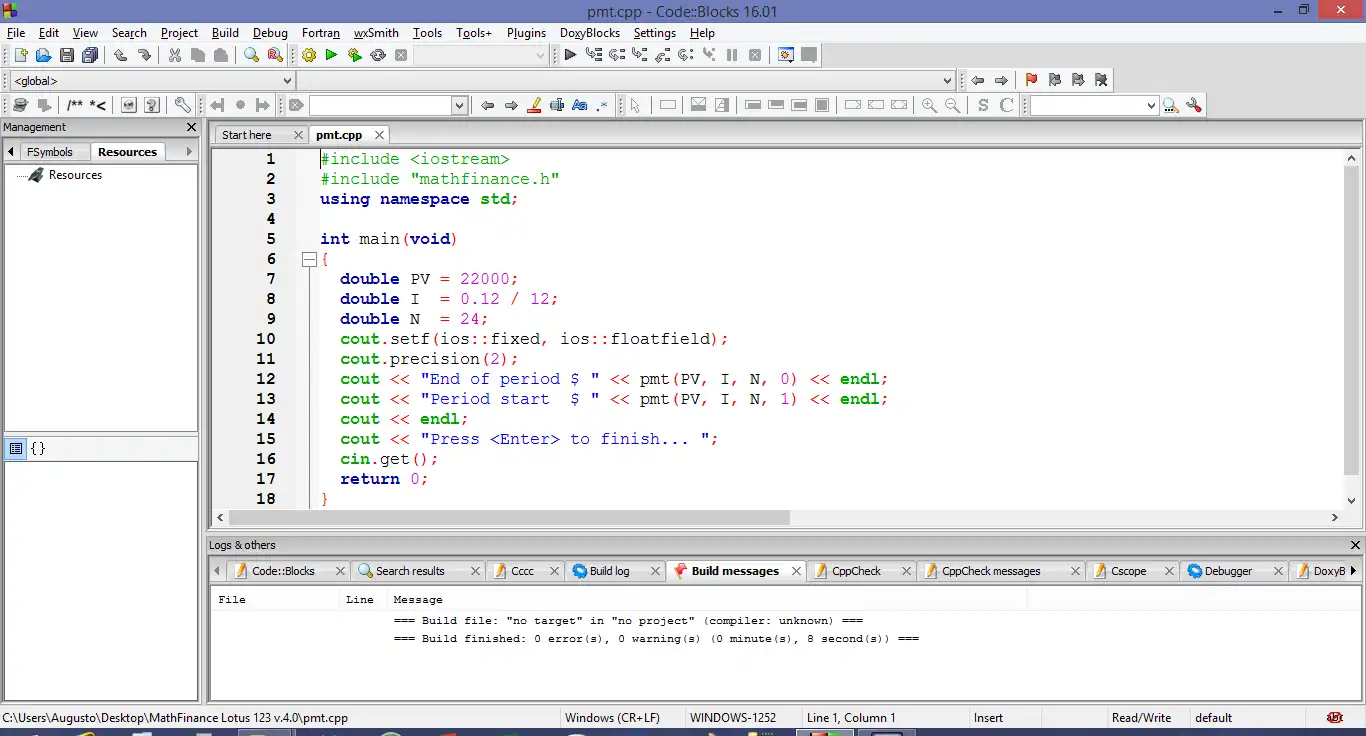This screenshot has width=1366, height=736.
Task: Open the incremental search text dropdown
Action: (x=459, y=105)
